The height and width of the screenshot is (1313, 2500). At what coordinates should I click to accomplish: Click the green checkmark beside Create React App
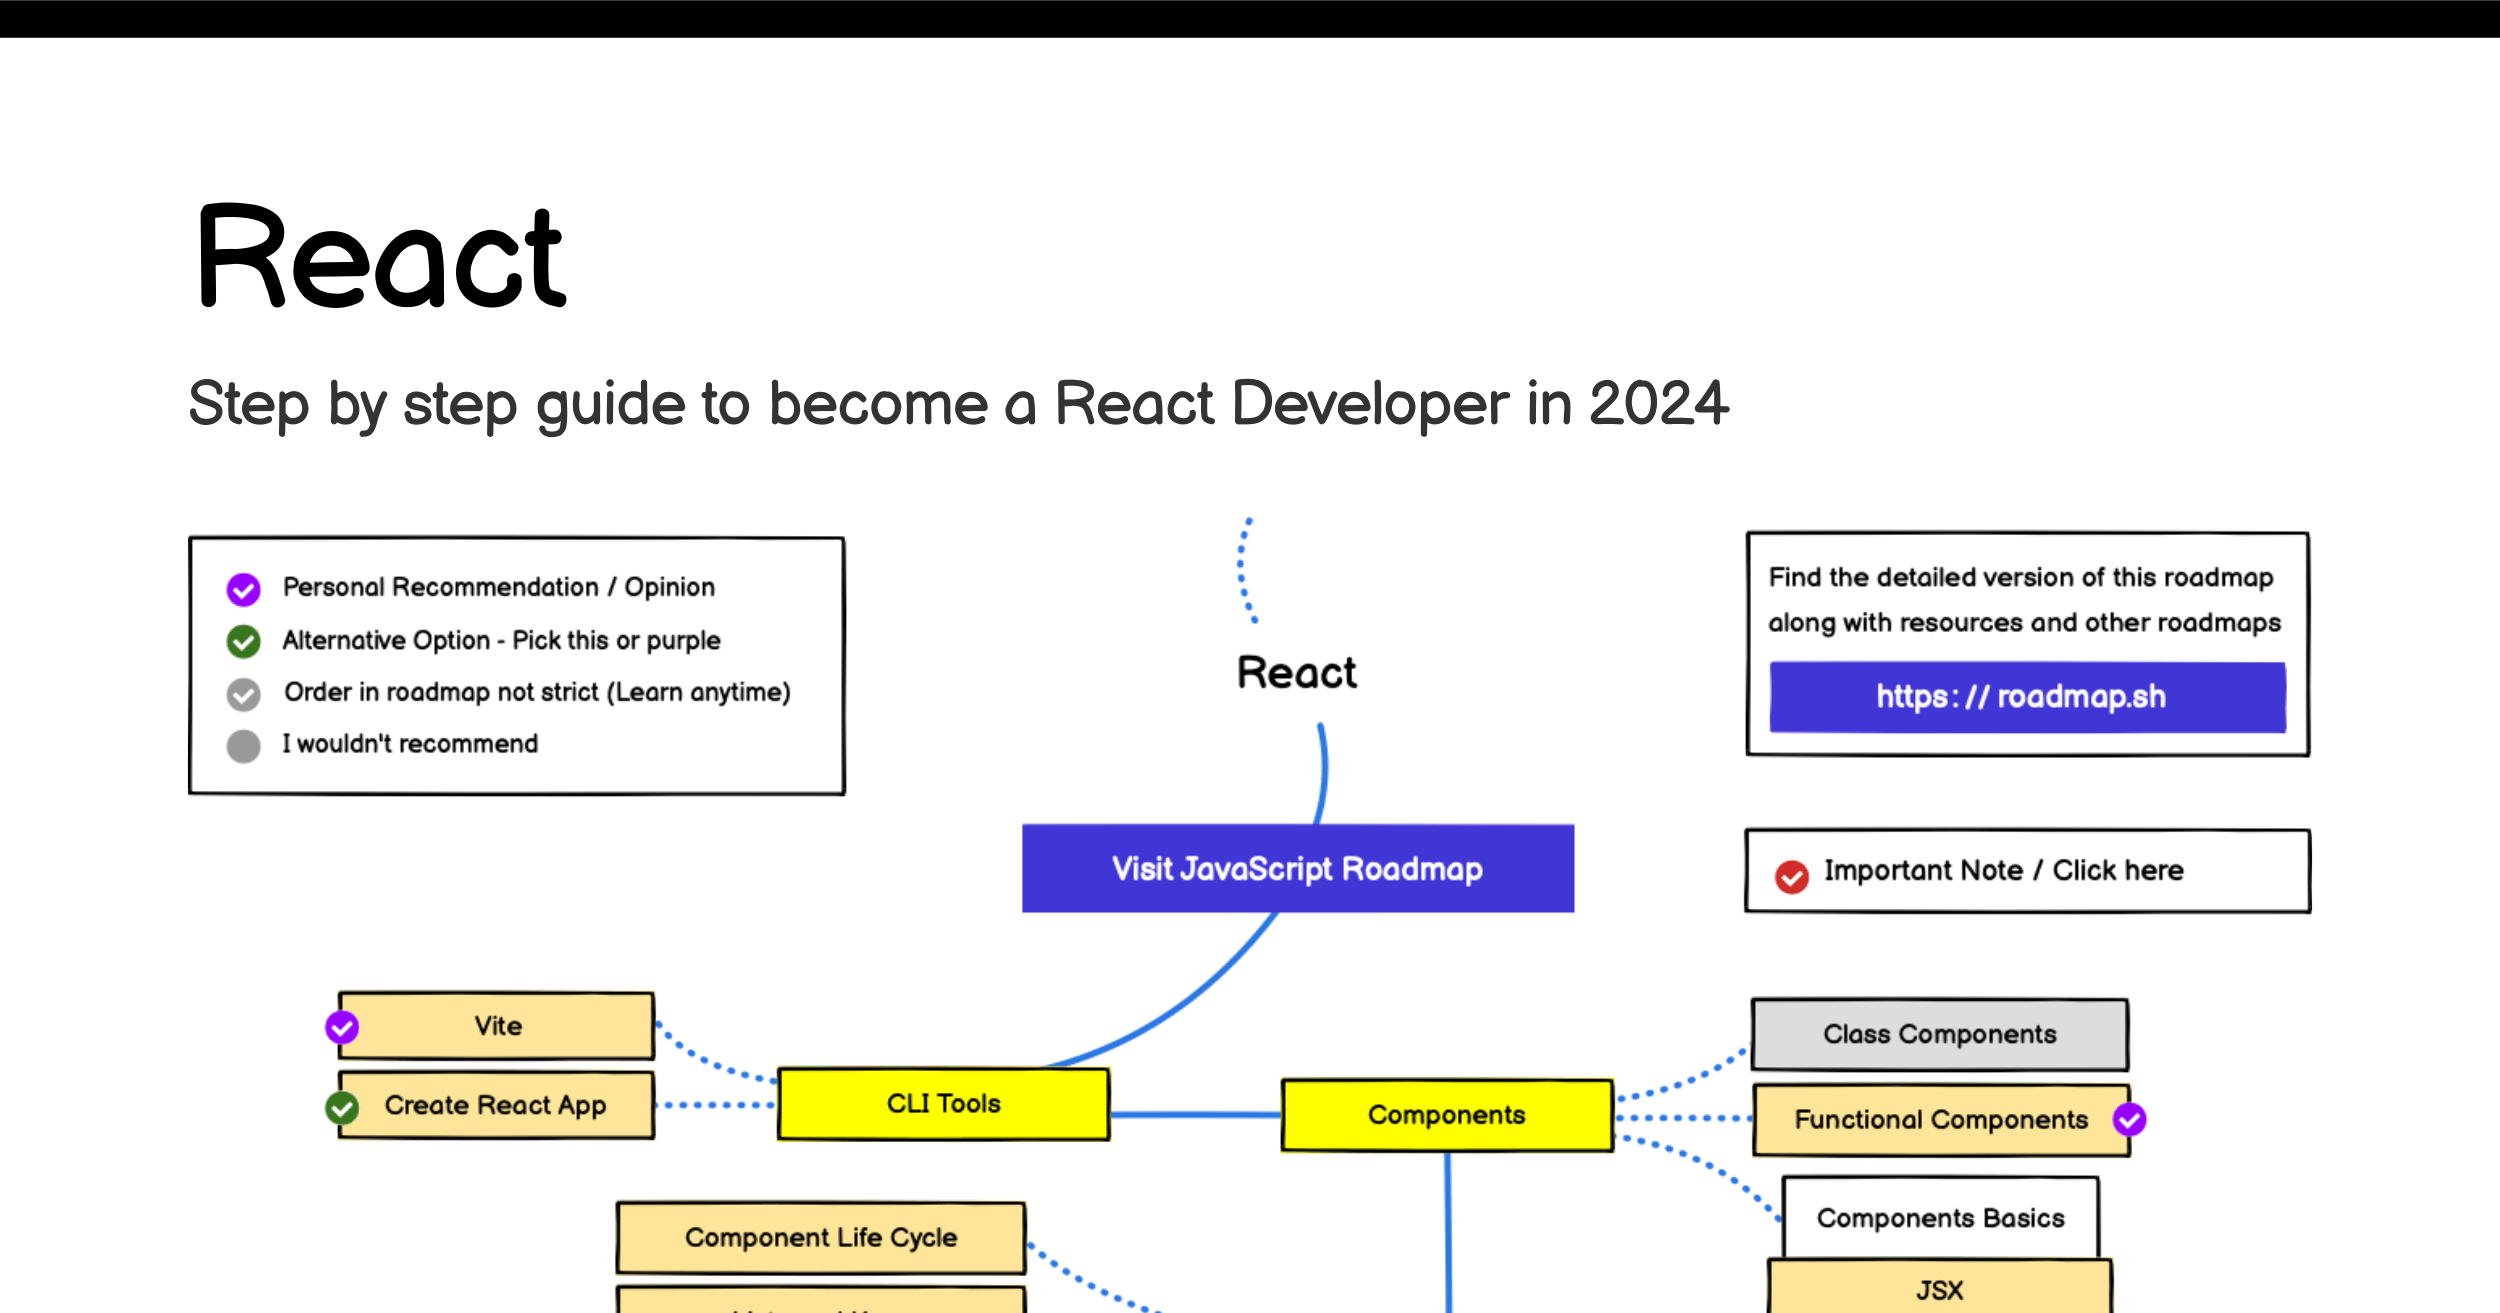(342, 1107)
